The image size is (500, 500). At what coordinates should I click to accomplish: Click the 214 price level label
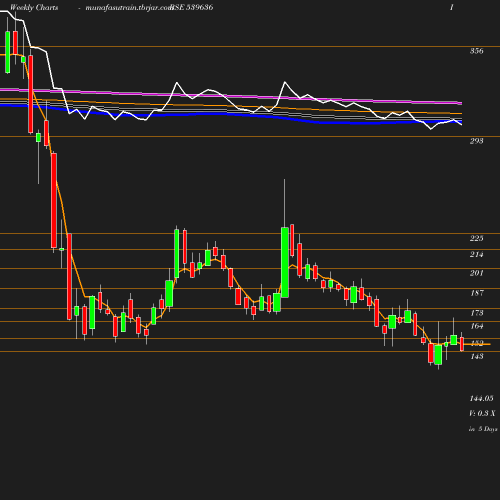(x=476, y=255)
